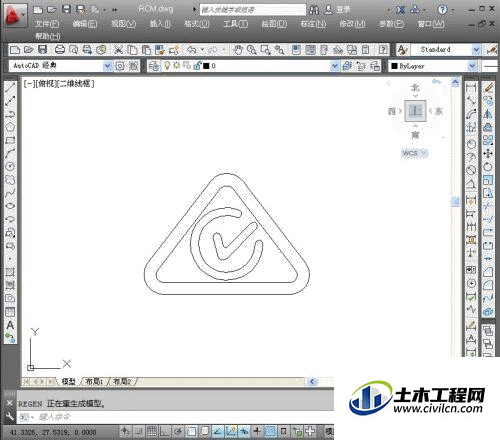Click the Cut scissors icon
The height and width of the screenshot is (440, 500).
118,50
